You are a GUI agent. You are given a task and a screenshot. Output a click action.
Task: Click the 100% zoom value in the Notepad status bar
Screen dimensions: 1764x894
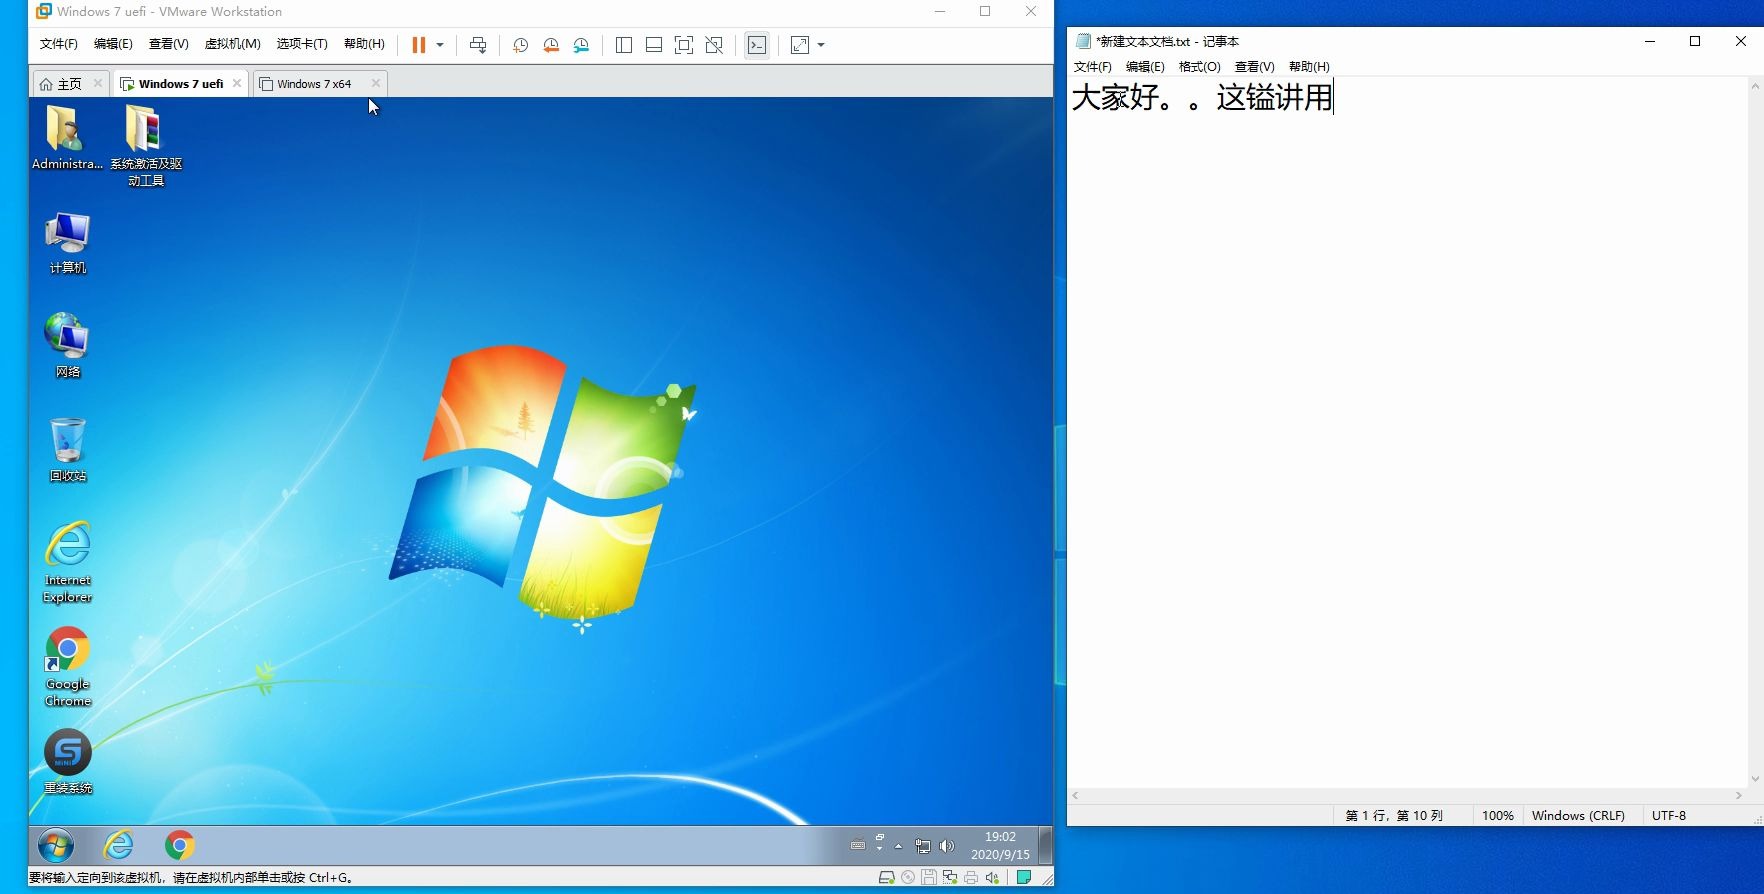[x=1497, y=816]
